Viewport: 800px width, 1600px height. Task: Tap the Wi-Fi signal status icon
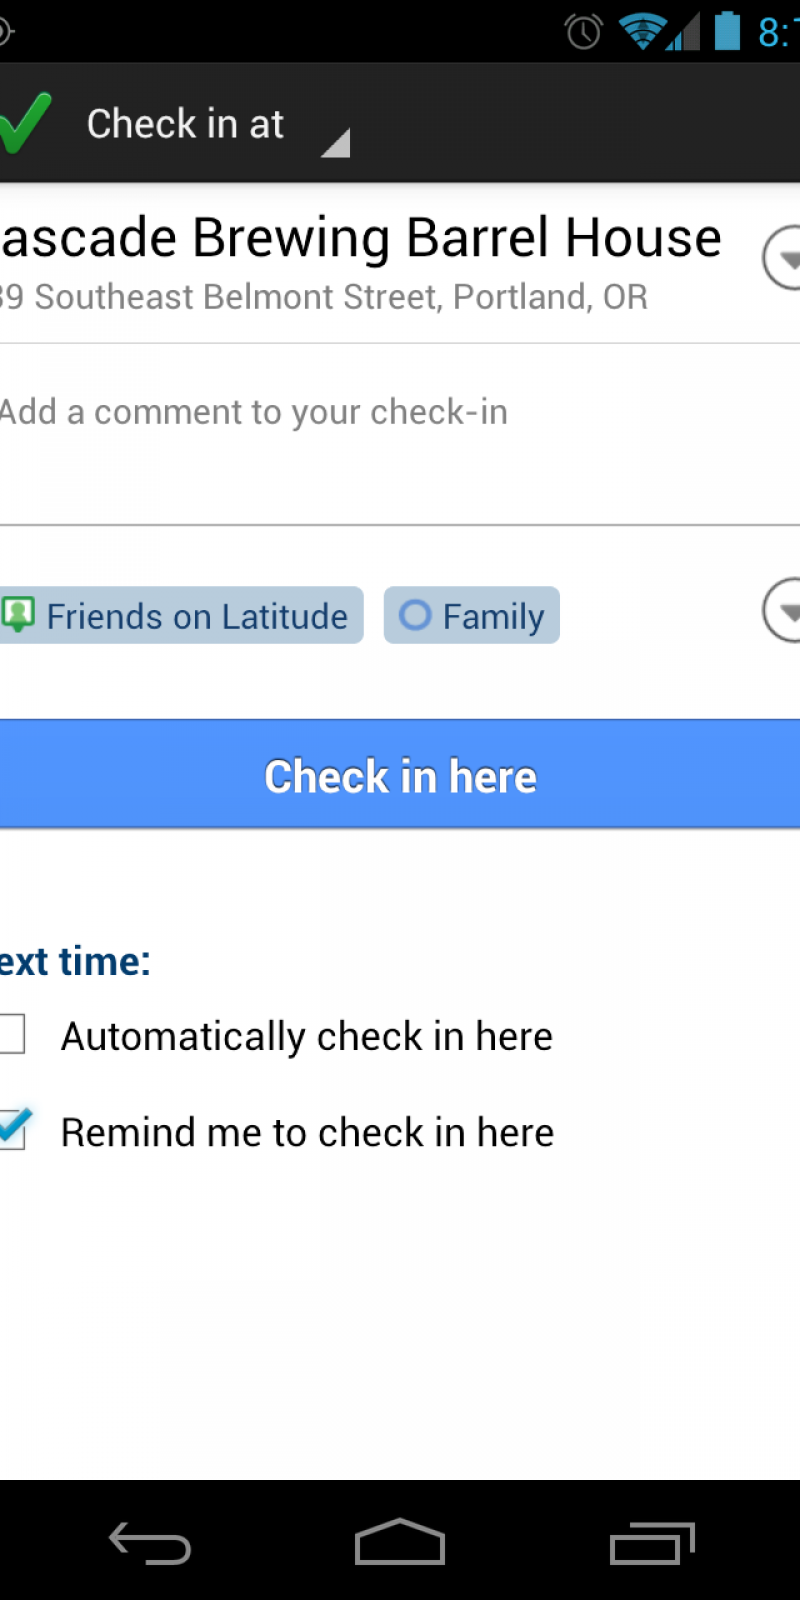pos(642,31)
